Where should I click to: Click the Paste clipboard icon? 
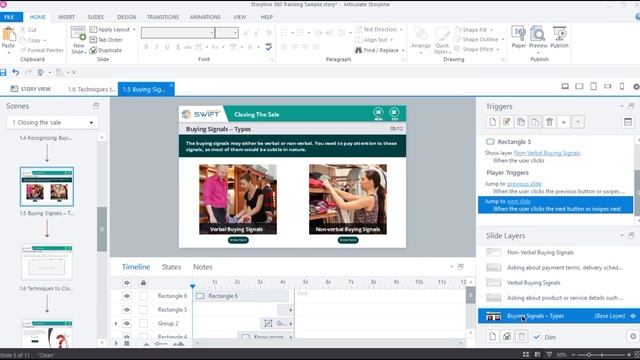pyautogui.click(x=8, y=35)
